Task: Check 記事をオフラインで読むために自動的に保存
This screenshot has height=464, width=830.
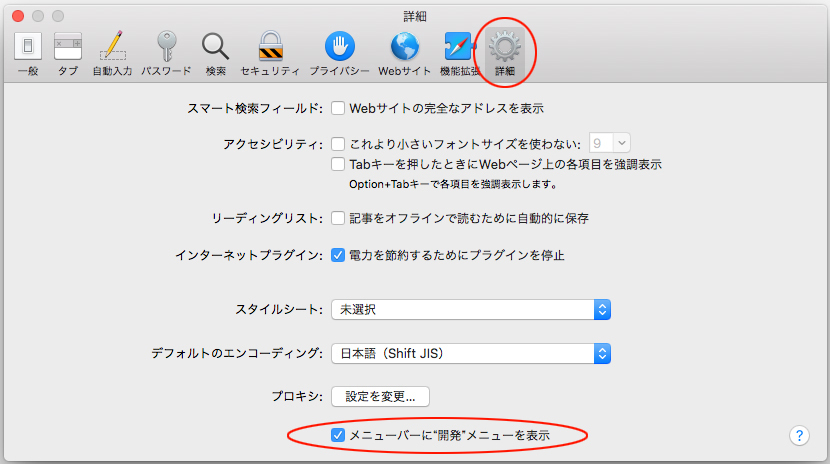Action: 338,218
